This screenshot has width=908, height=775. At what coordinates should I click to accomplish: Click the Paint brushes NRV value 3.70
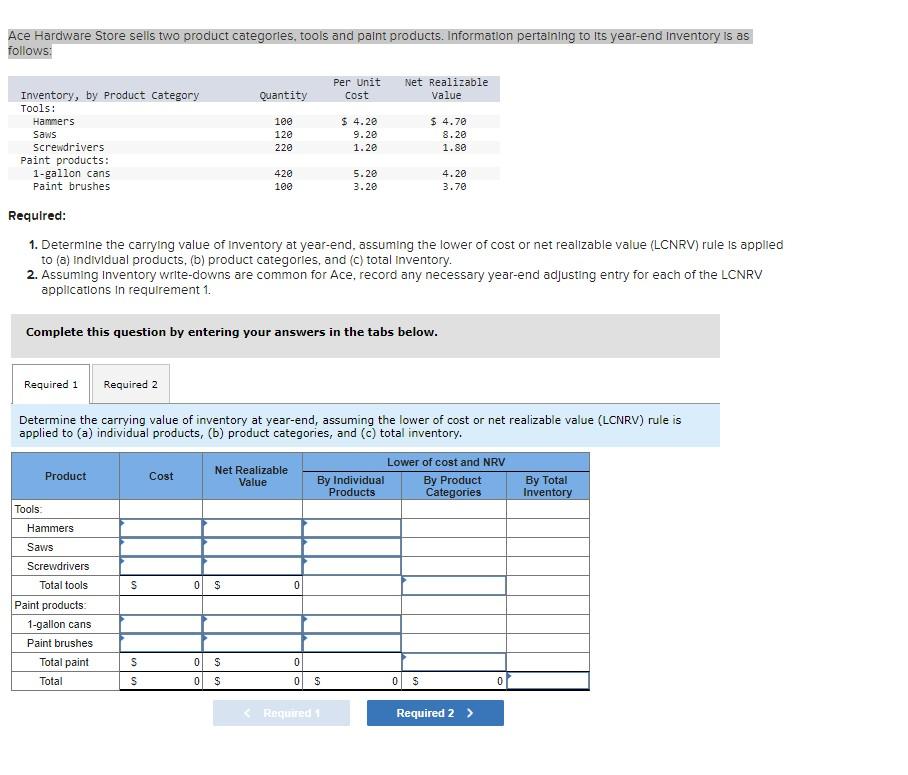(454, 187)
